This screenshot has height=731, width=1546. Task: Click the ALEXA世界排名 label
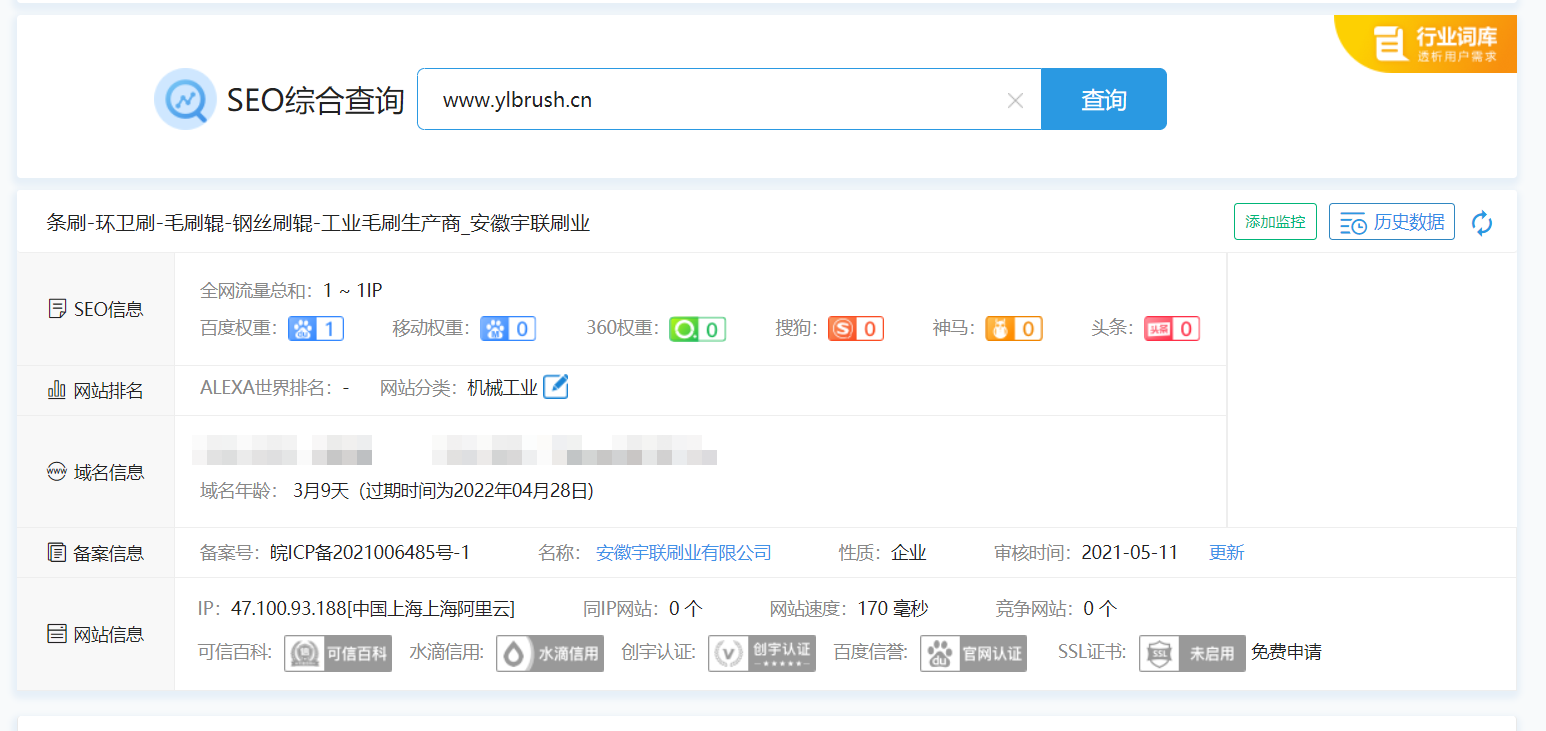coord(267,388)
